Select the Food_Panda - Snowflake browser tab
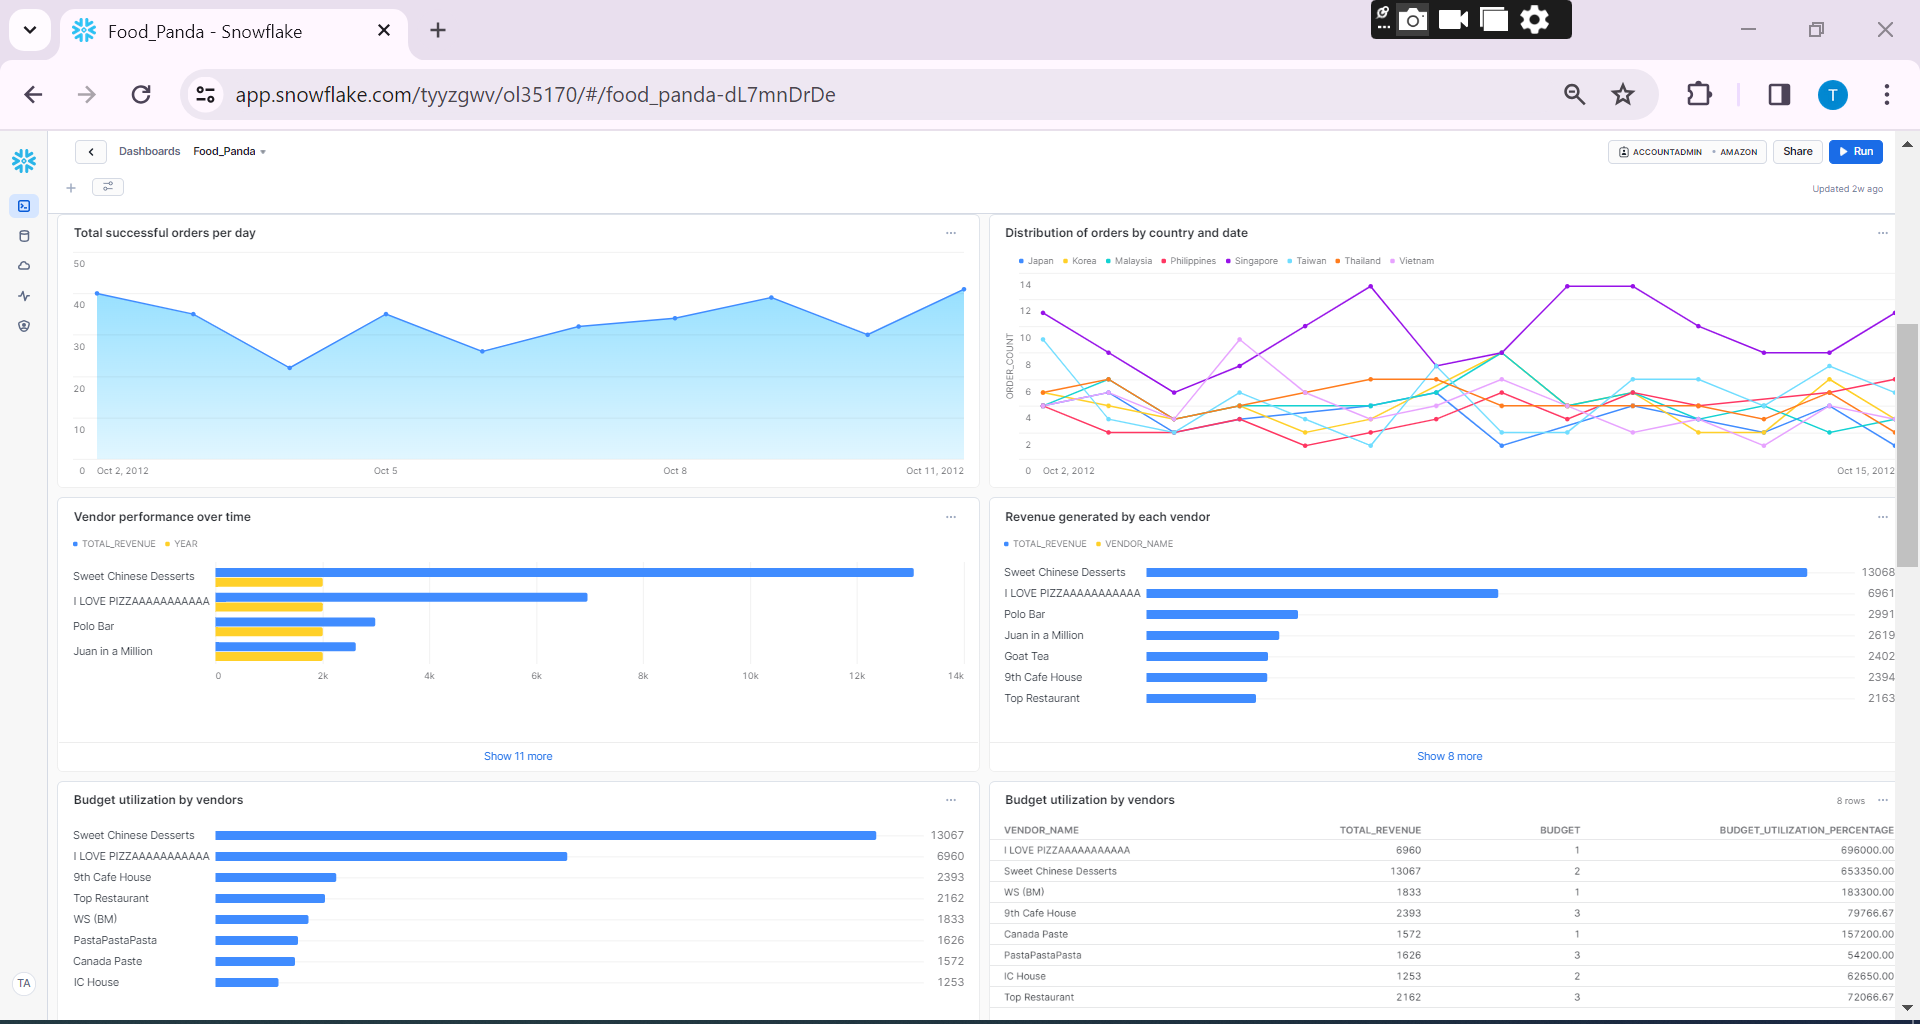The image size is (1920, 1024). click(233, 31)
